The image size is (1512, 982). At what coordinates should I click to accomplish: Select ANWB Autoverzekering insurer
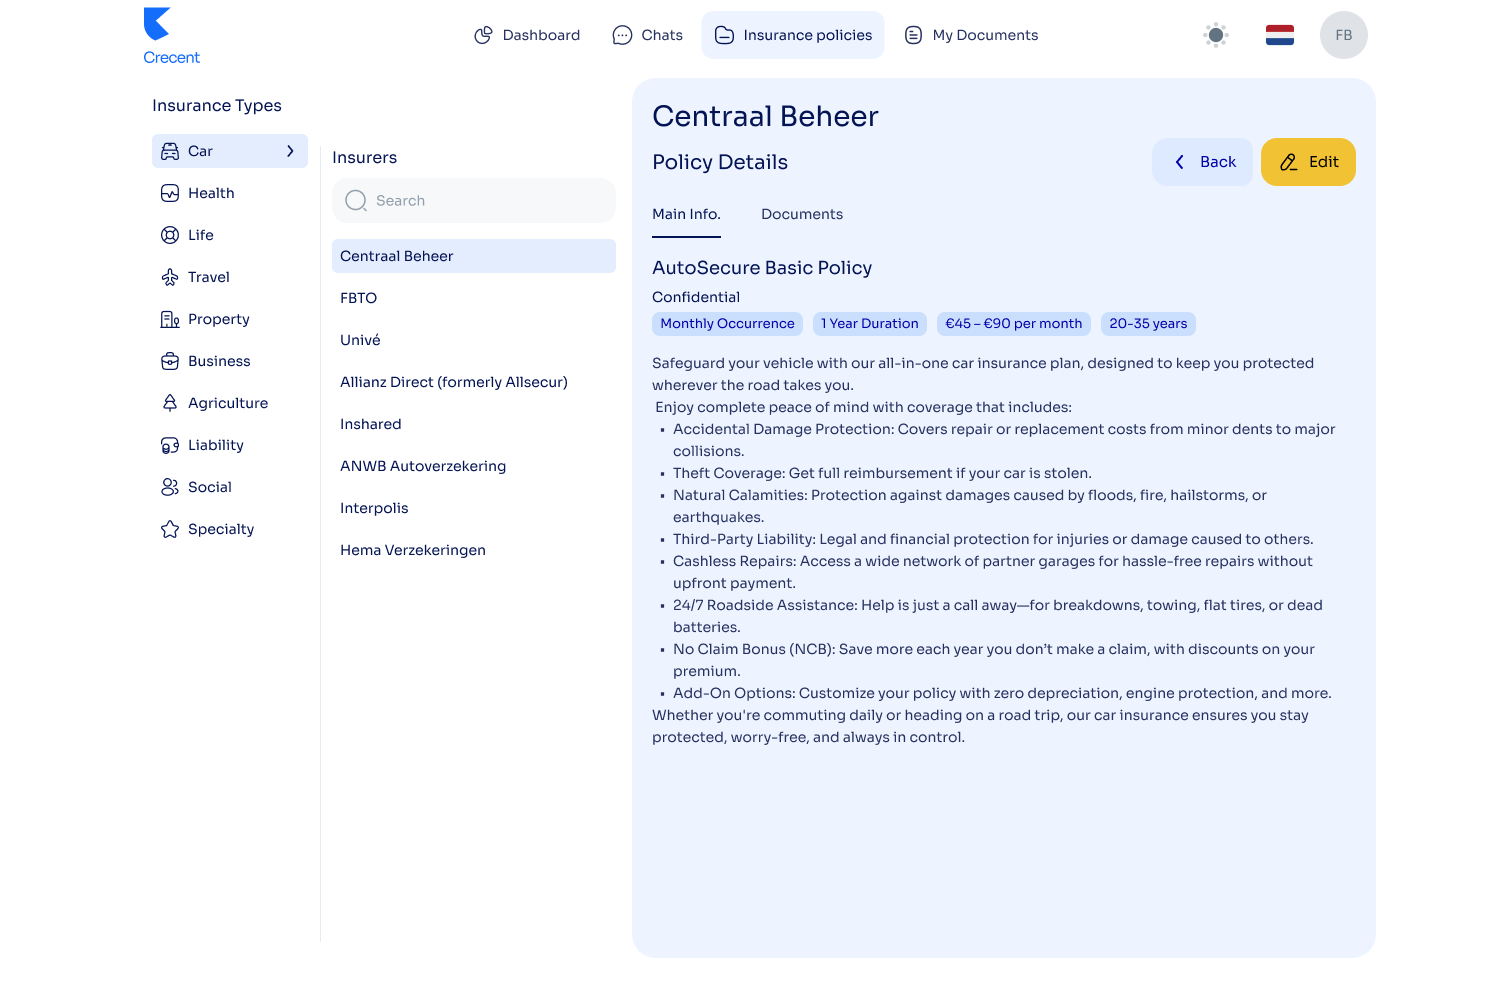click(474, 466)
